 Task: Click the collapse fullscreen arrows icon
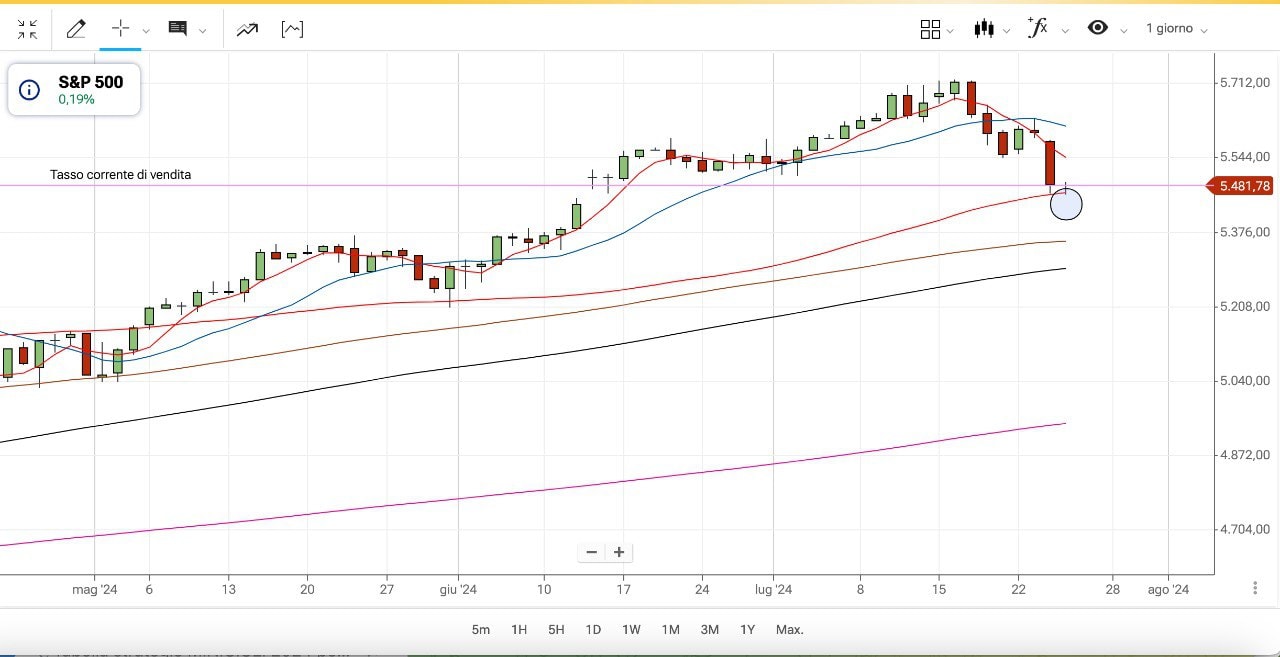(27, 29)
